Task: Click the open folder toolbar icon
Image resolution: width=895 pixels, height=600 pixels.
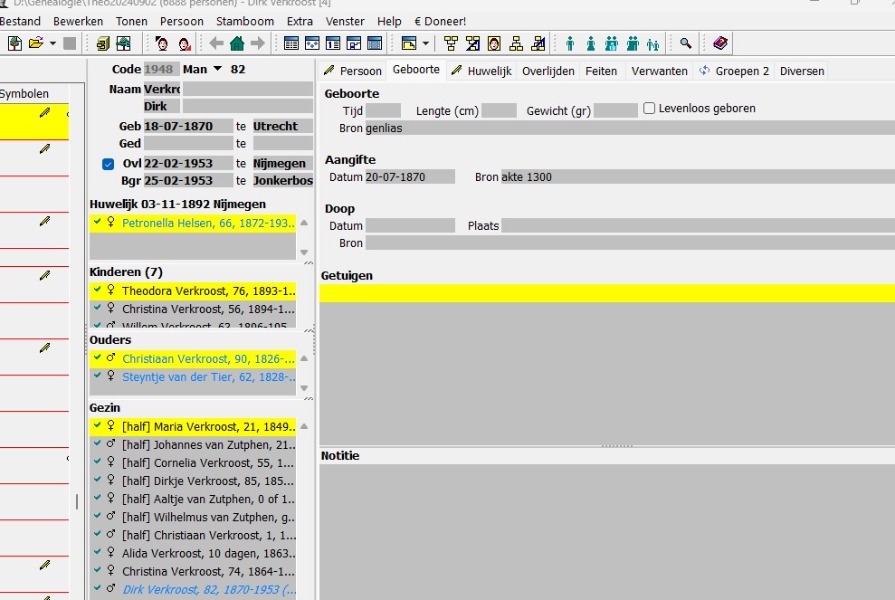Action: 36,43
